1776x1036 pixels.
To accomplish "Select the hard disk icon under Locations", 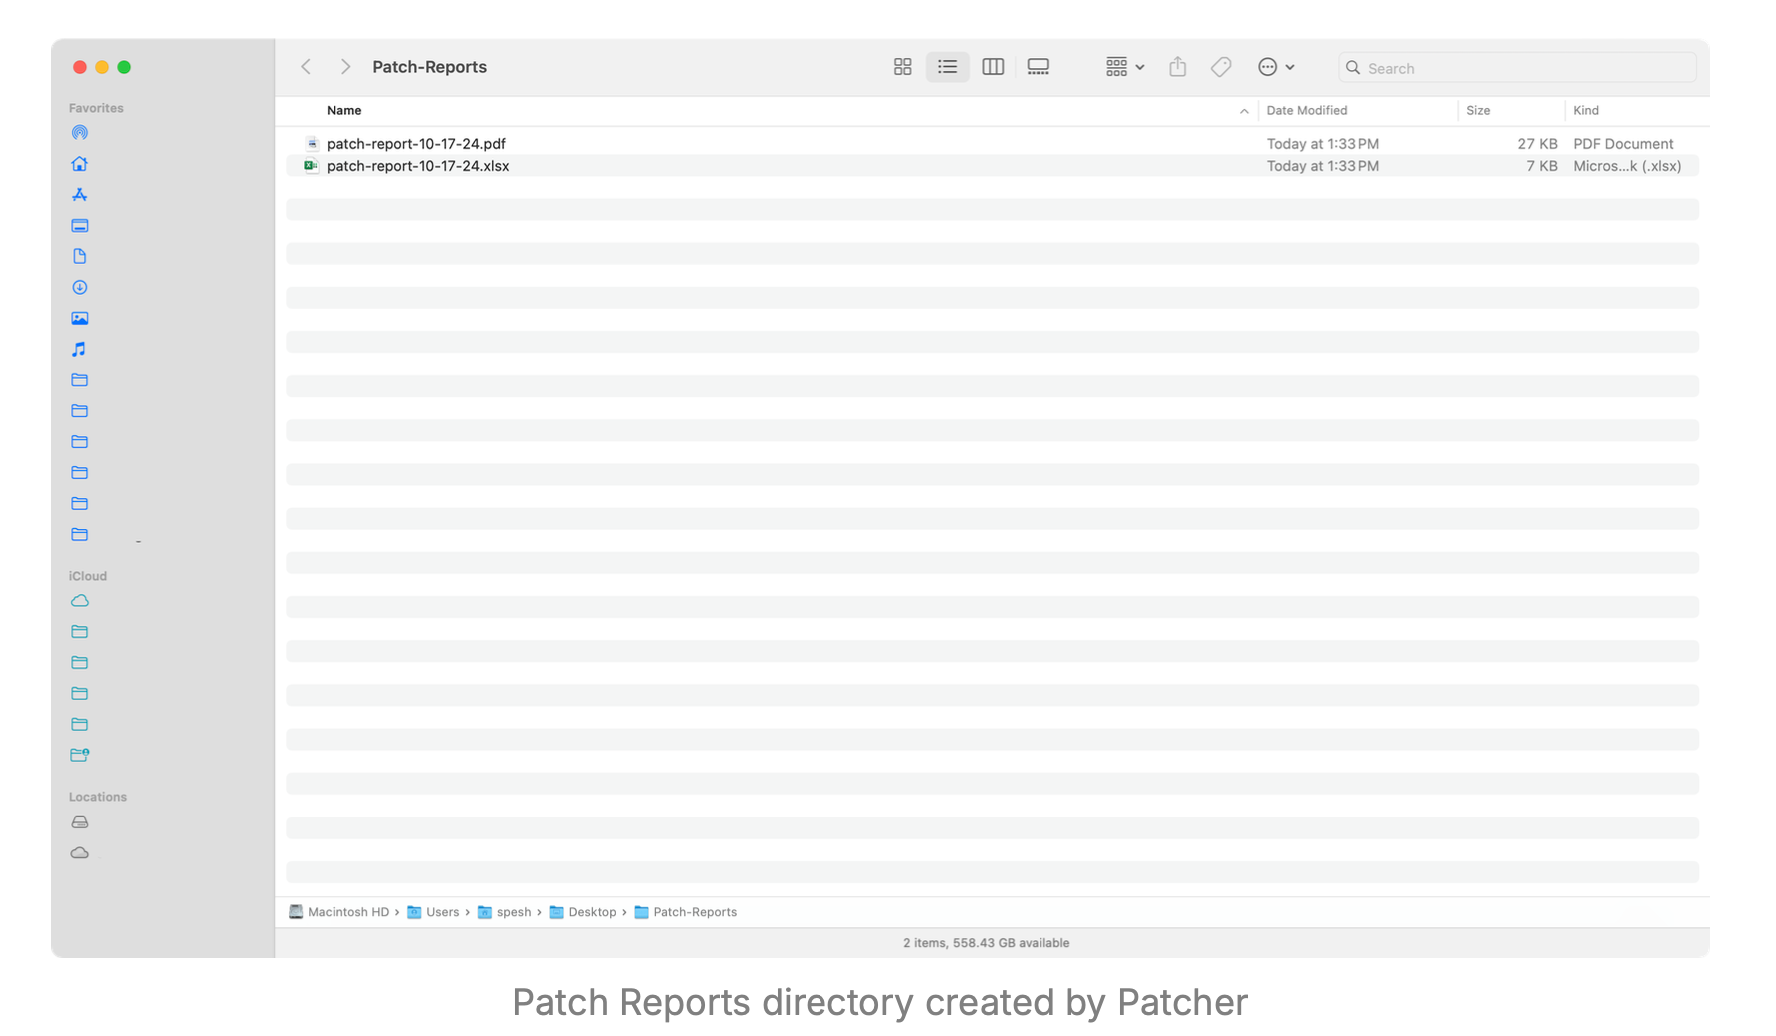I will [80, 822].
